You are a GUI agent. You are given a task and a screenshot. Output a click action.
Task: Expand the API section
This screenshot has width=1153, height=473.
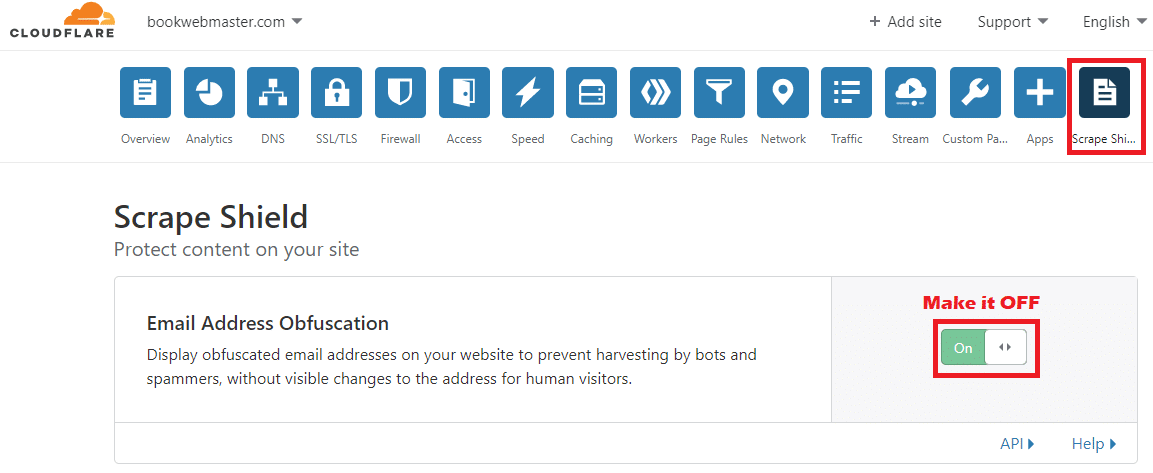(1018, 444)
